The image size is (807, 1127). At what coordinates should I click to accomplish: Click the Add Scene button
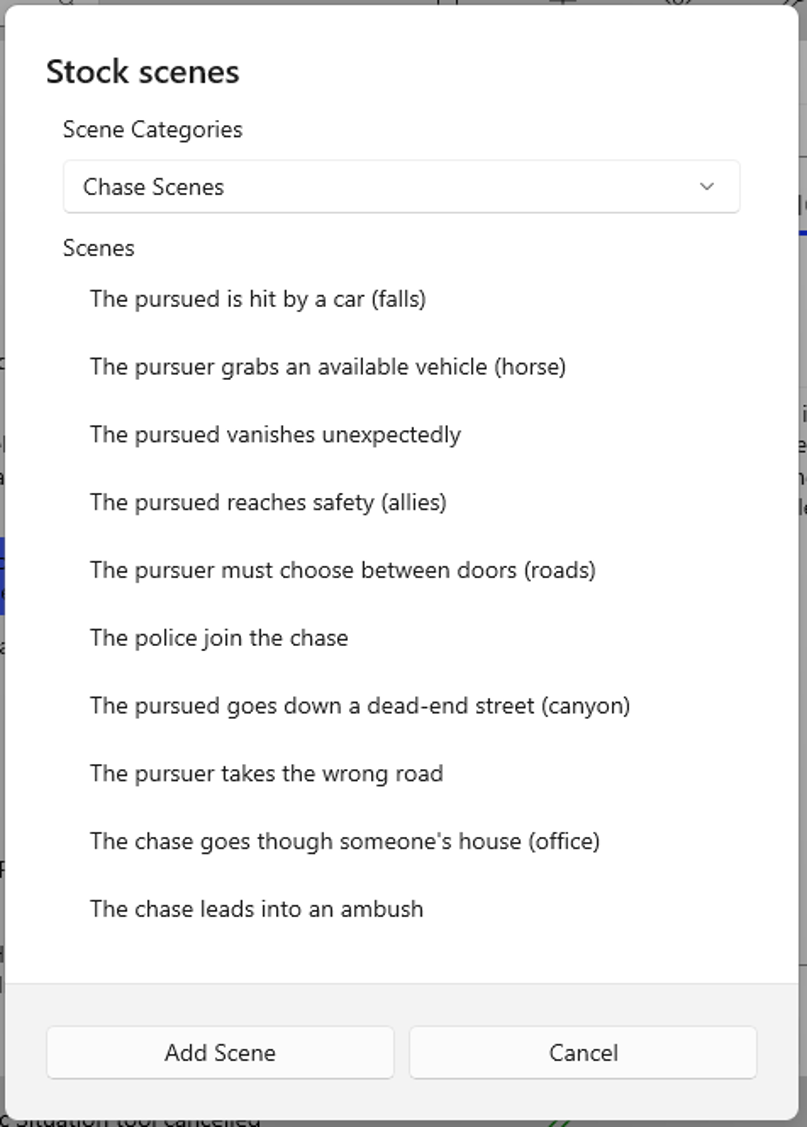pyautogui.click(x=220, y=1052)
